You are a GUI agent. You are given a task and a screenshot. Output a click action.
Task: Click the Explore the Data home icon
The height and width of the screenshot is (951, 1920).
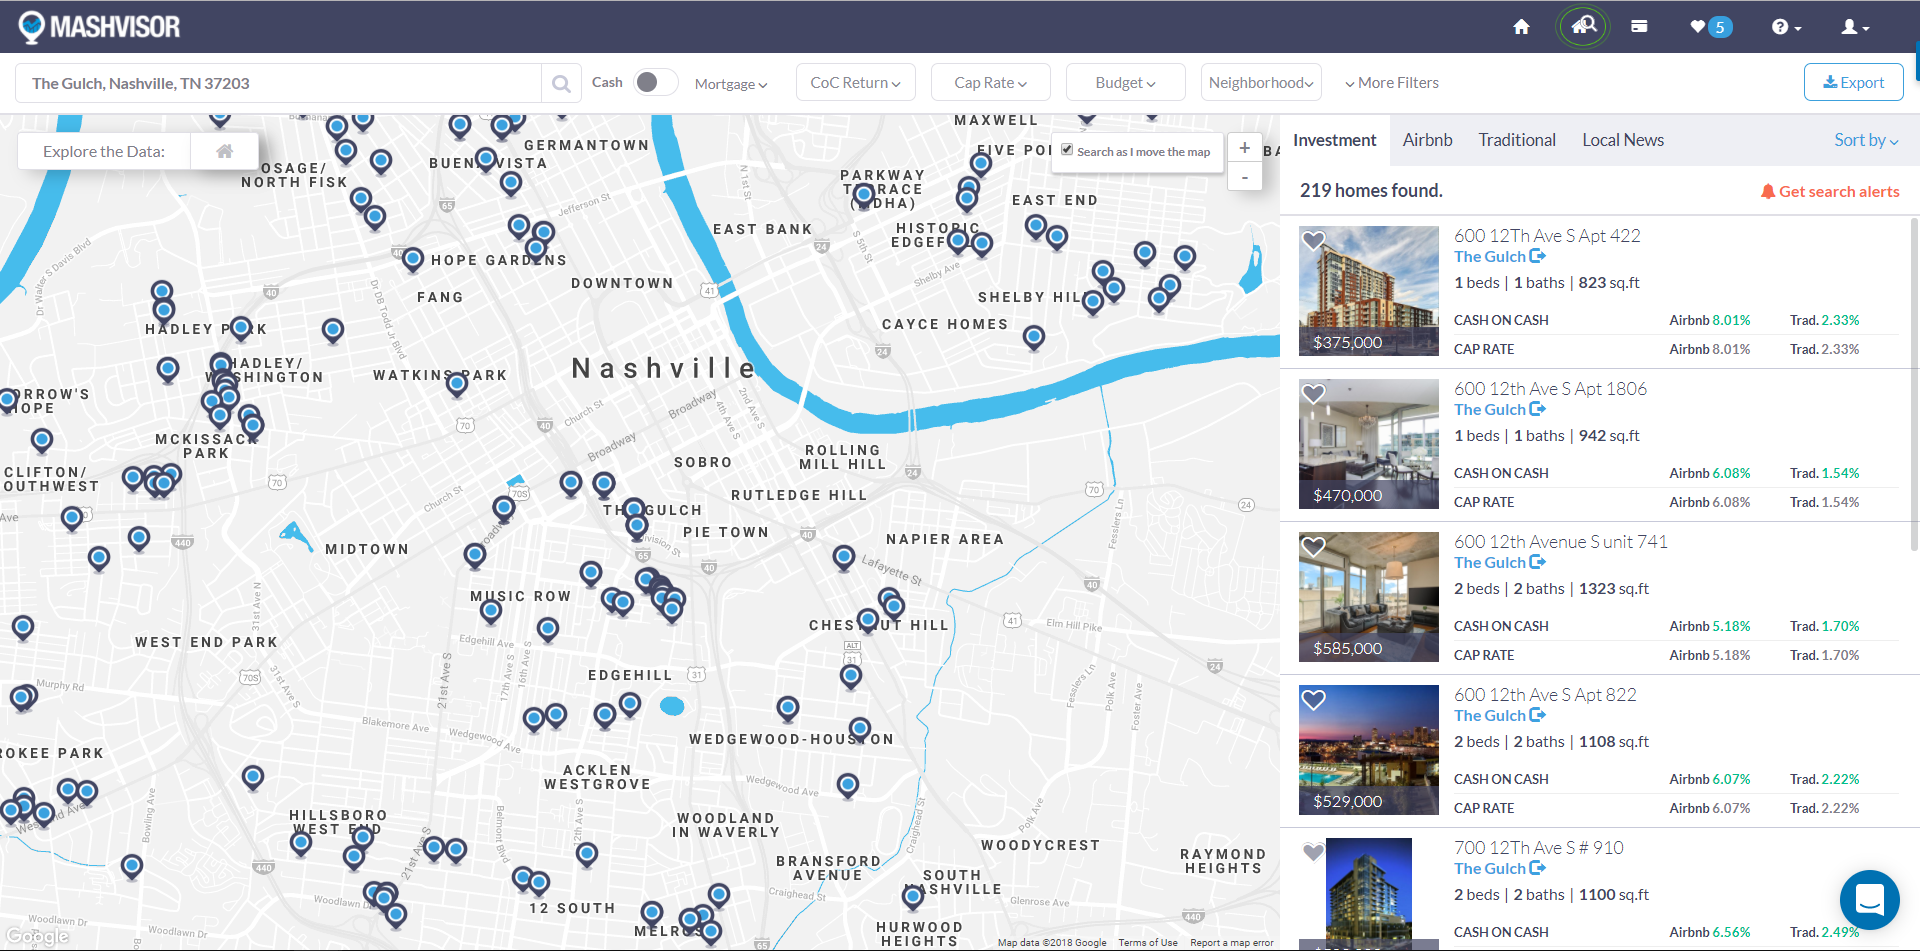pyautogui.click(x=225, y=151)
